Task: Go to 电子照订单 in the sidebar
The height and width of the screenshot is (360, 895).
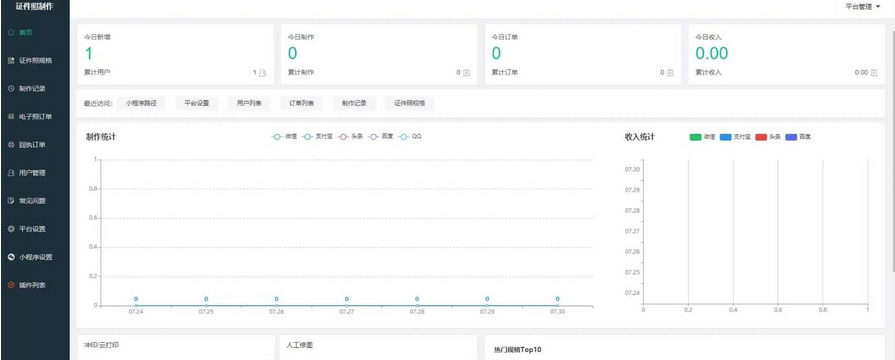Action: (x=35, y=116)
